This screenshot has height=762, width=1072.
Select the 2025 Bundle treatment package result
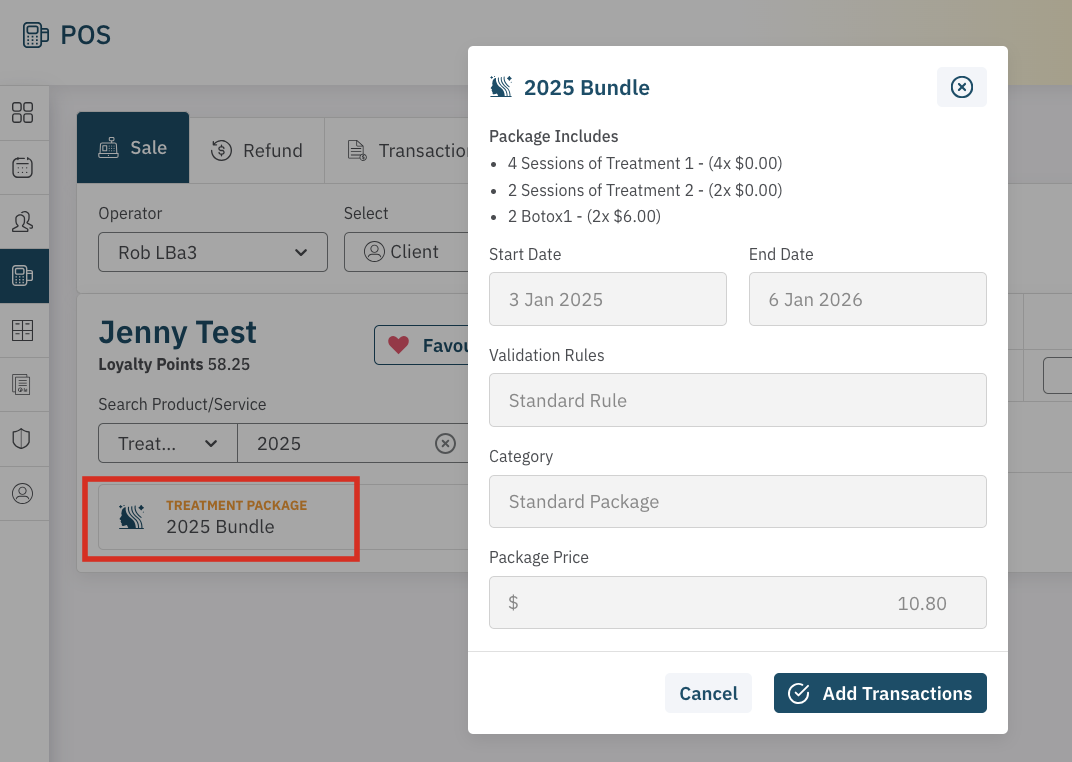coord(220,517)
